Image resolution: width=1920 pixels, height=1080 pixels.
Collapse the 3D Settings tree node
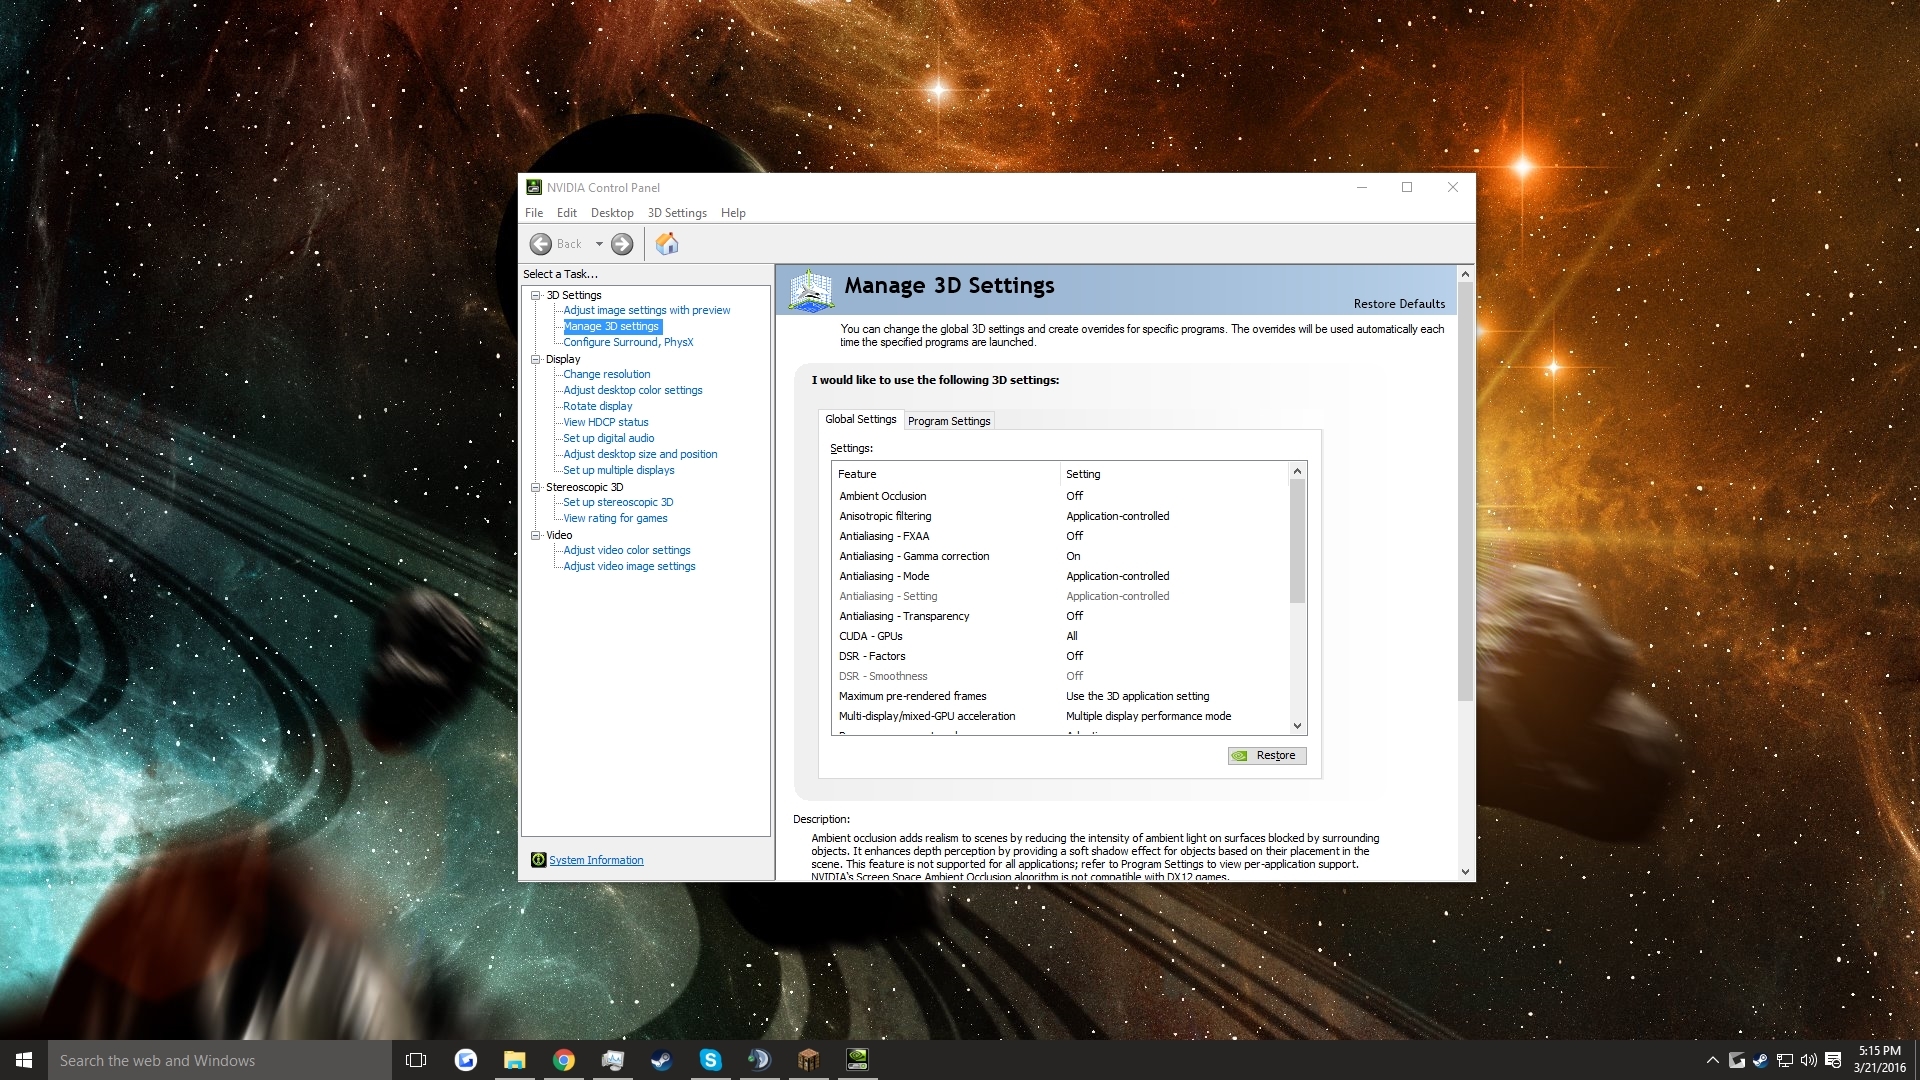click(536, 295)
